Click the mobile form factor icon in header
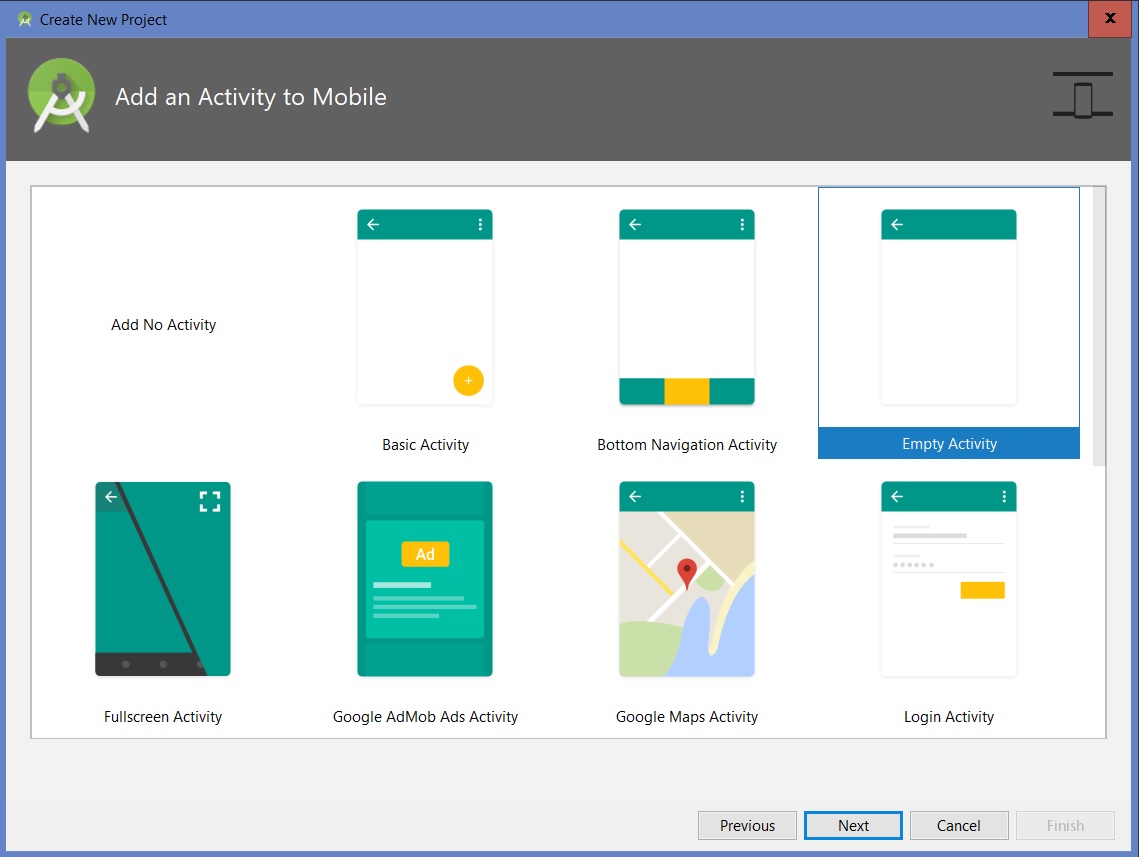Image resolution: width=1139 pixels, height=857 pixels. 1082,96
